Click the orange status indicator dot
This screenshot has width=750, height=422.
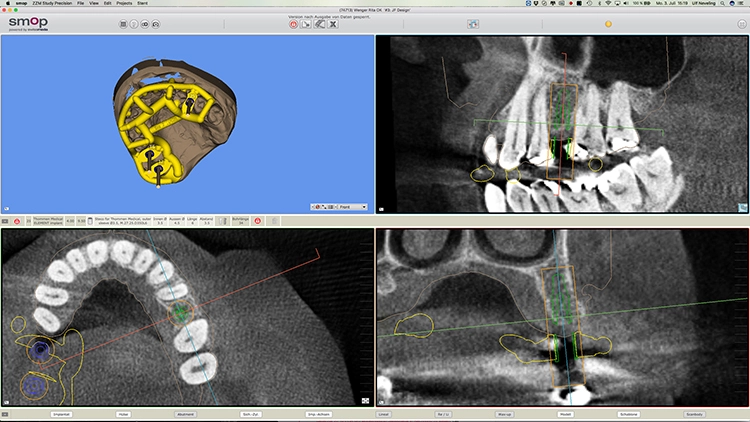click(608, 24)
